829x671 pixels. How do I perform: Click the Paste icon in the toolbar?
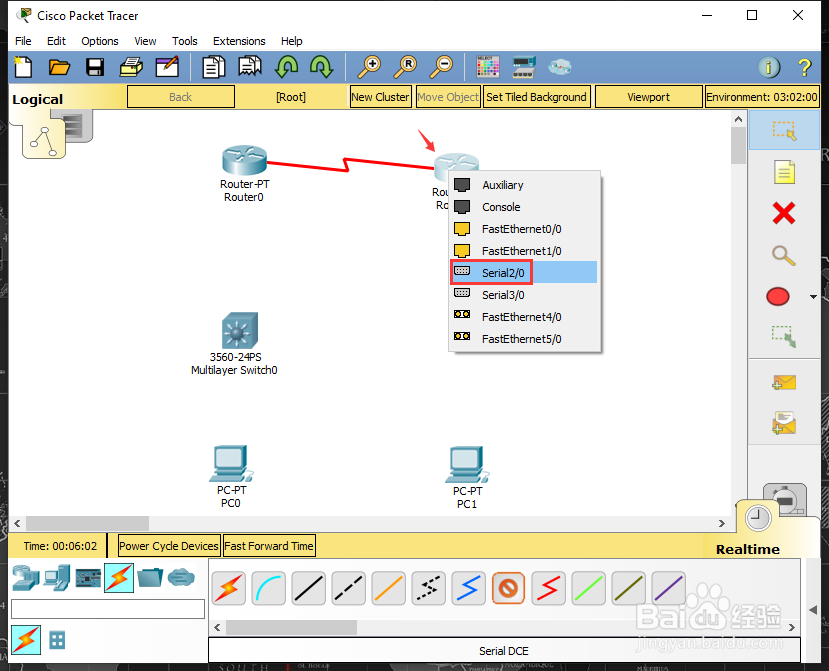tap(250, 67)
